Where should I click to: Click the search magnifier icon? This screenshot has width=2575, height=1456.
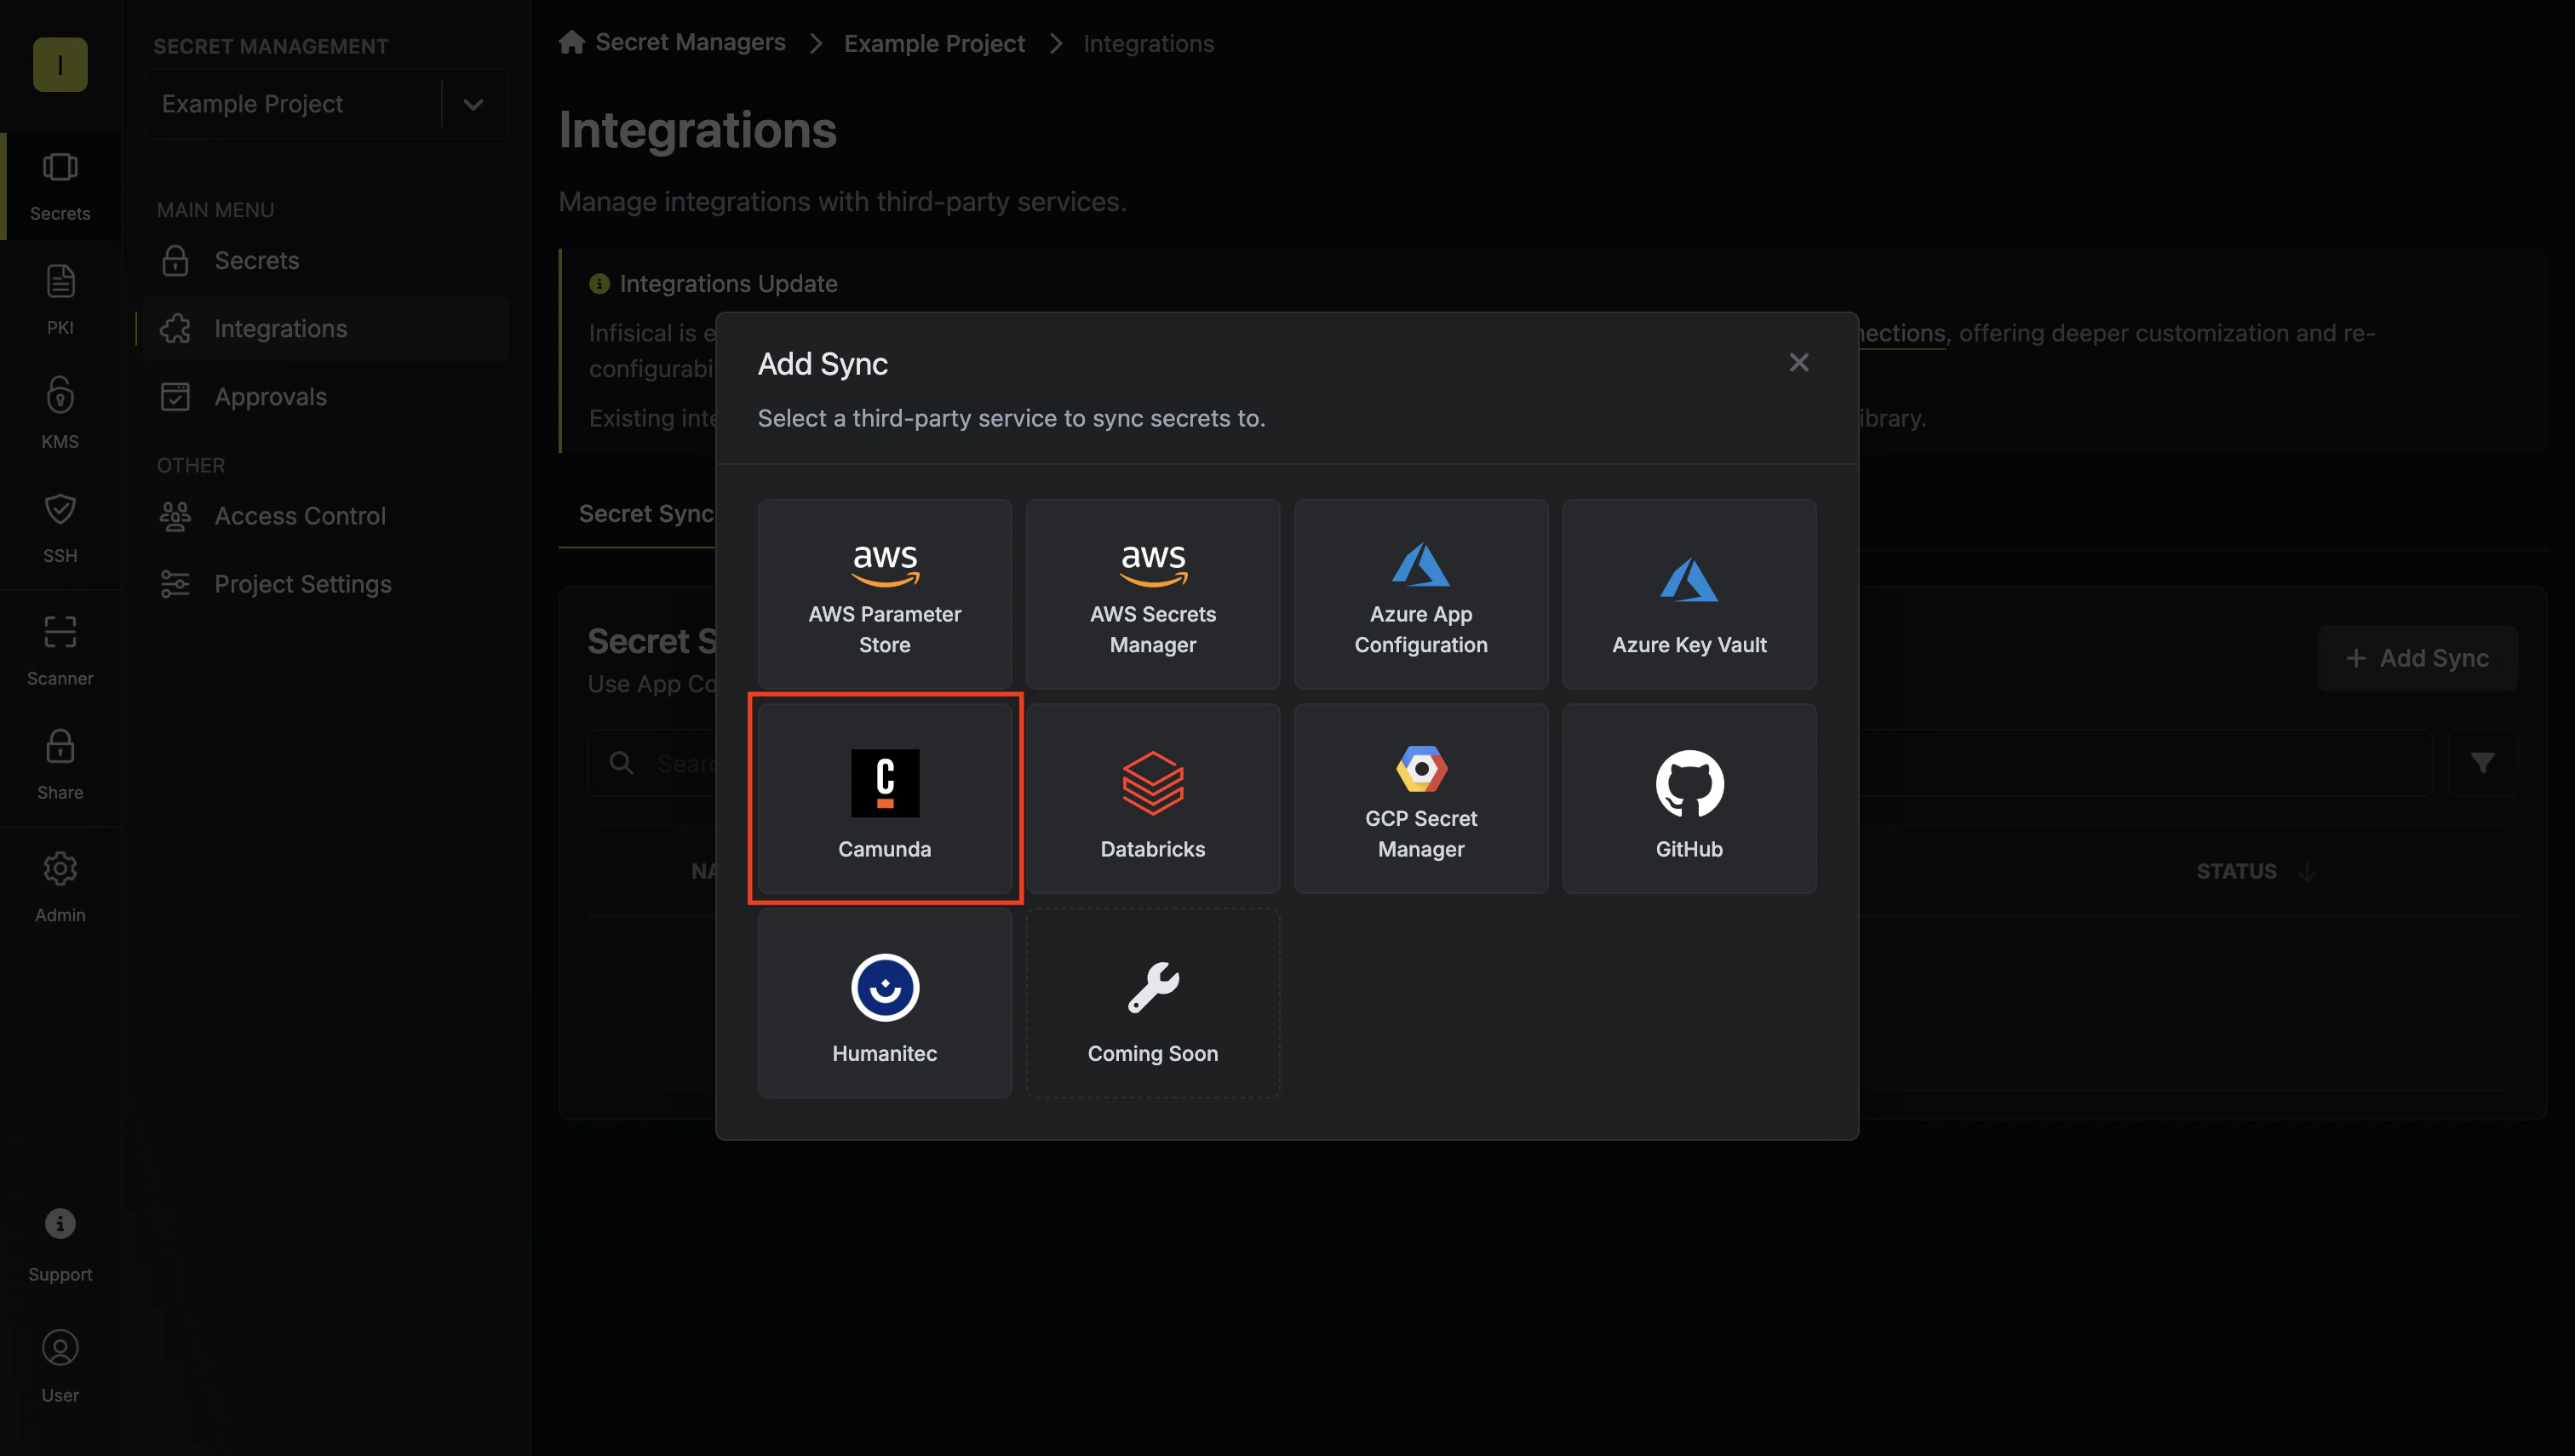(x=621, y=763)
